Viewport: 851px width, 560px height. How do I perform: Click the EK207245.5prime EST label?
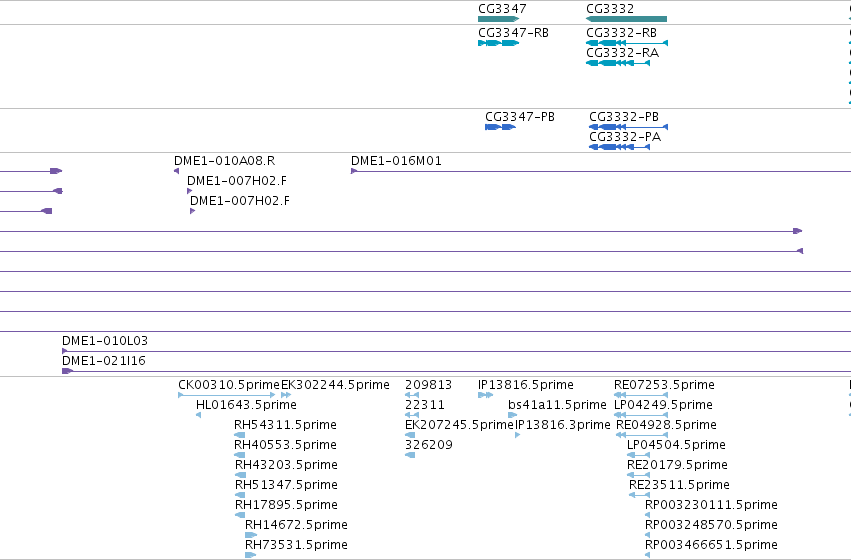[459, 425]
